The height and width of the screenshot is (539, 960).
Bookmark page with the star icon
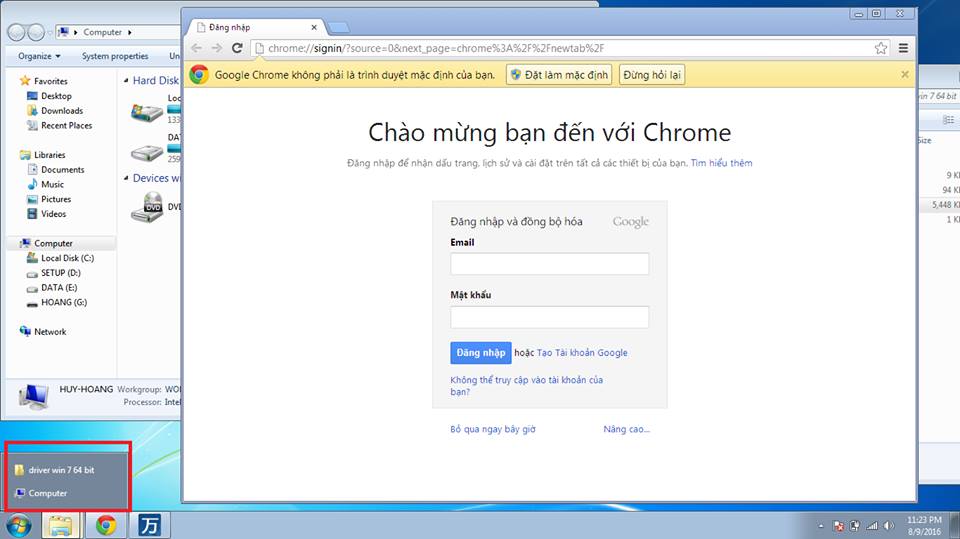click(880, 48)
